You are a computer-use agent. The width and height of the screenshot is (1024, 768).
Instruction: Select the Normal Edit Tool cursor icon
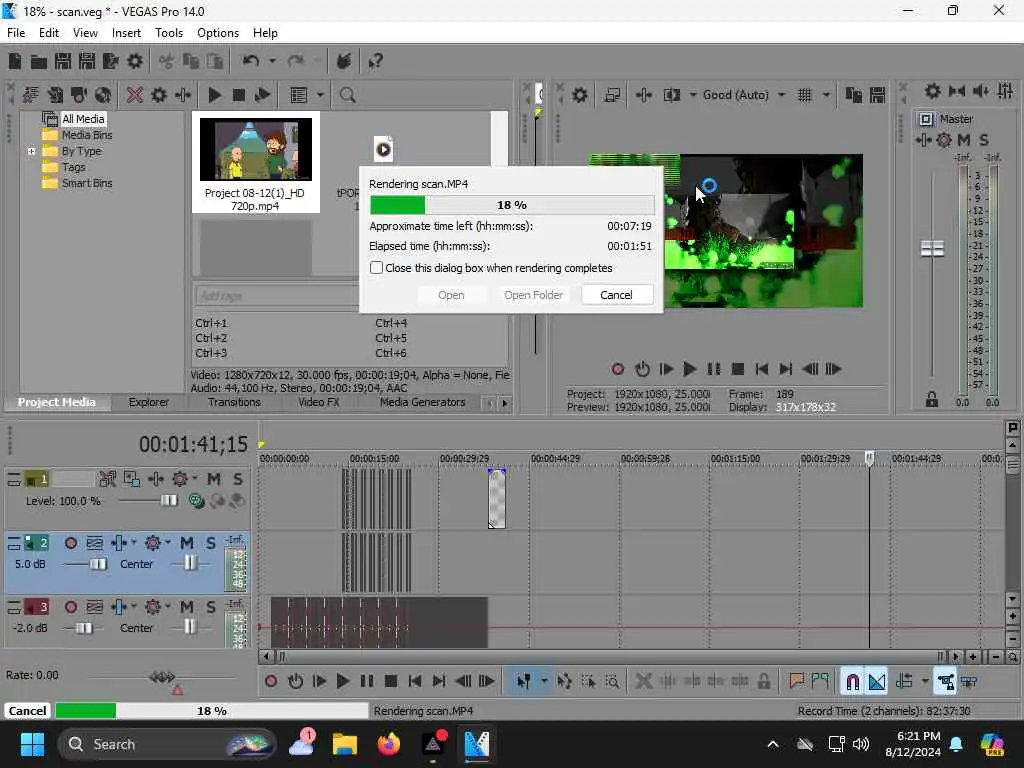524,682
